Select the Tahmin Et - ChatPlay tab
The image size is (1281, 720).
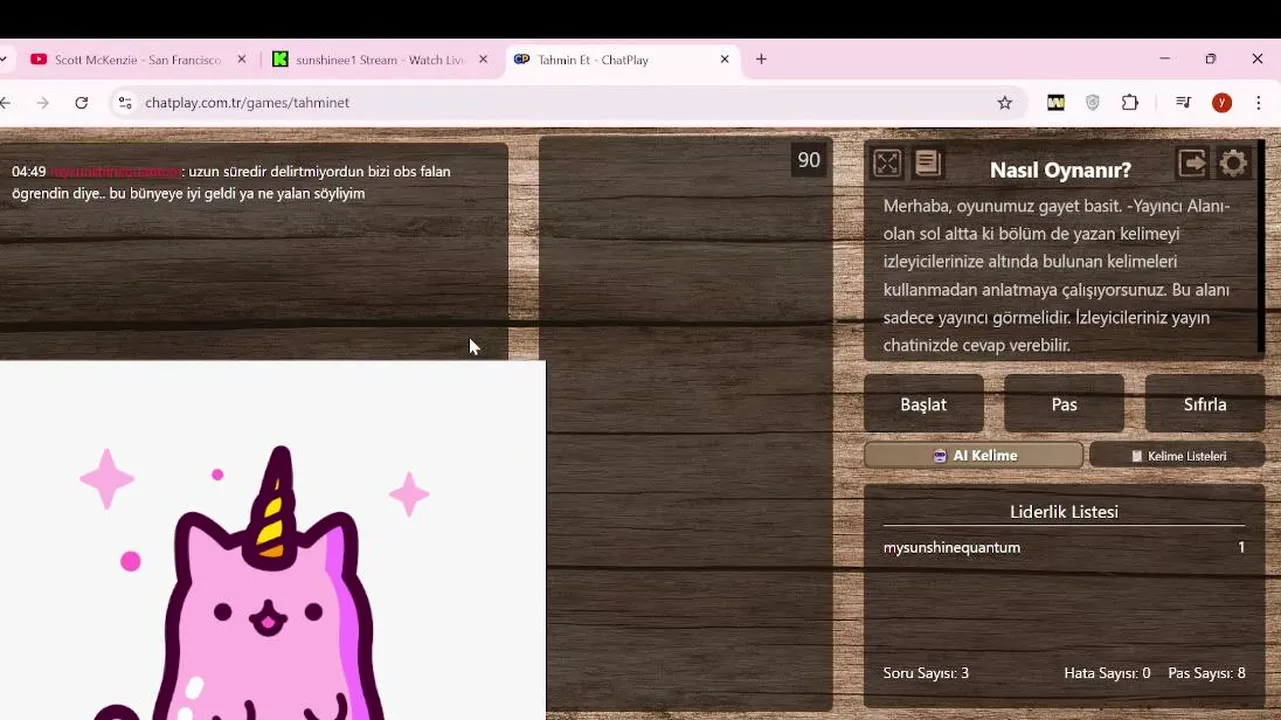(x=624, y=59)
